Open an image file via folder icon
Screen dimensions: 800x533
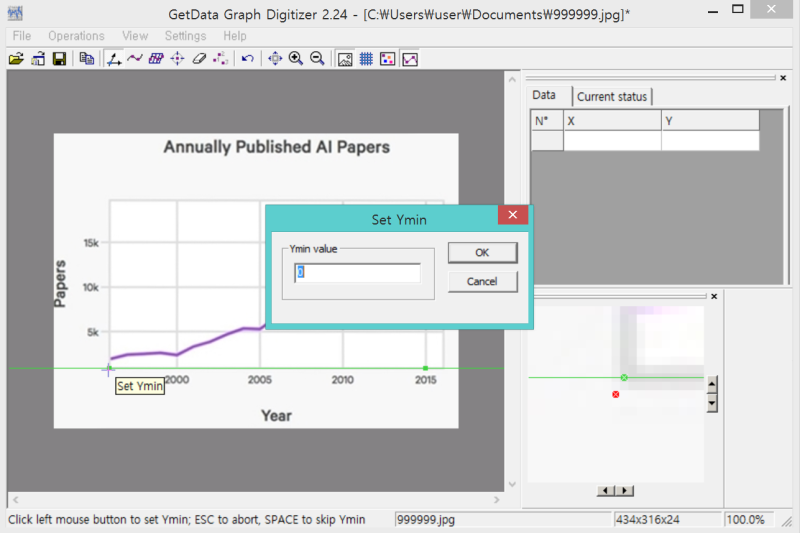click(16, 59)
